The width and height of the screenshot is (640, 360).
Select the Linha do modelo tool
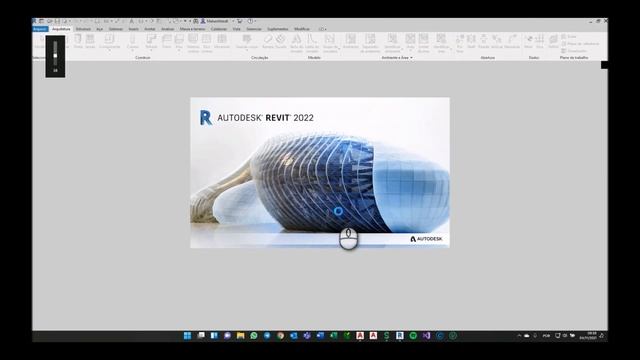pyautogui.click(x=312, y=43)
